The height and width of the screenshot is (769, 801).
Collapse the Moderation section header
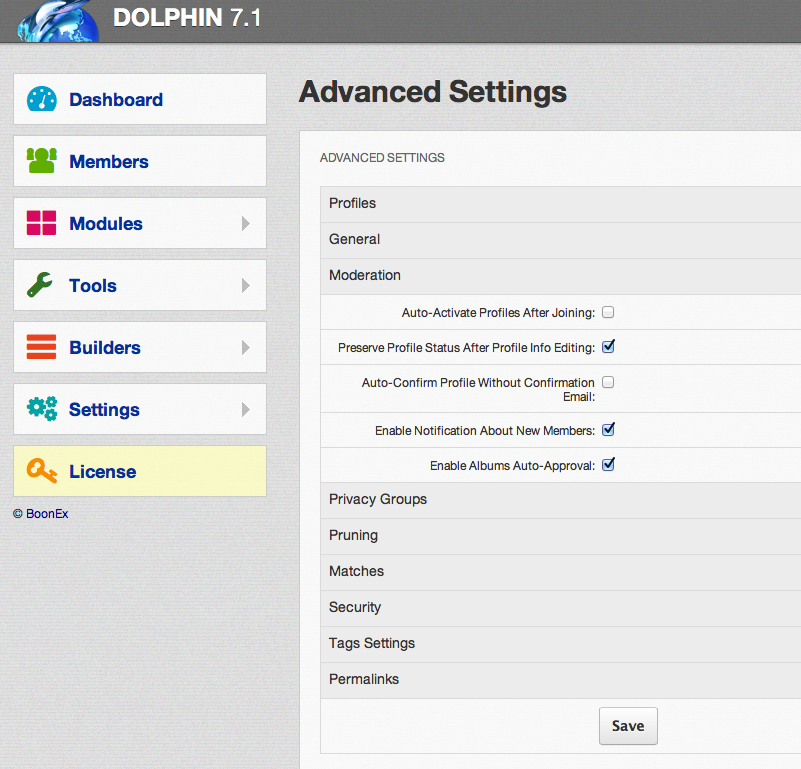pos(365,275)
